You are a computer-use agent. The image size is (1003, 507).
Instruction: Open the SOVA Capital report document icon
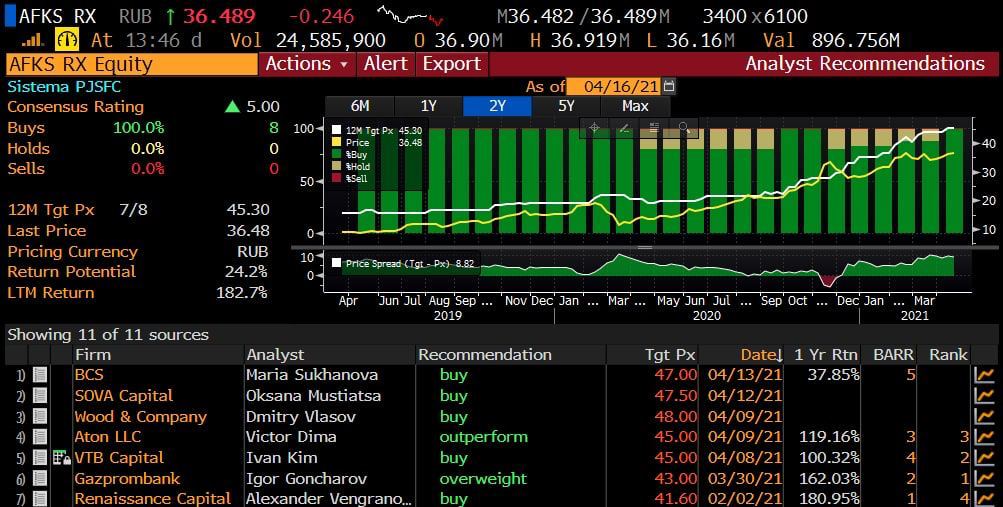point(40,396)
